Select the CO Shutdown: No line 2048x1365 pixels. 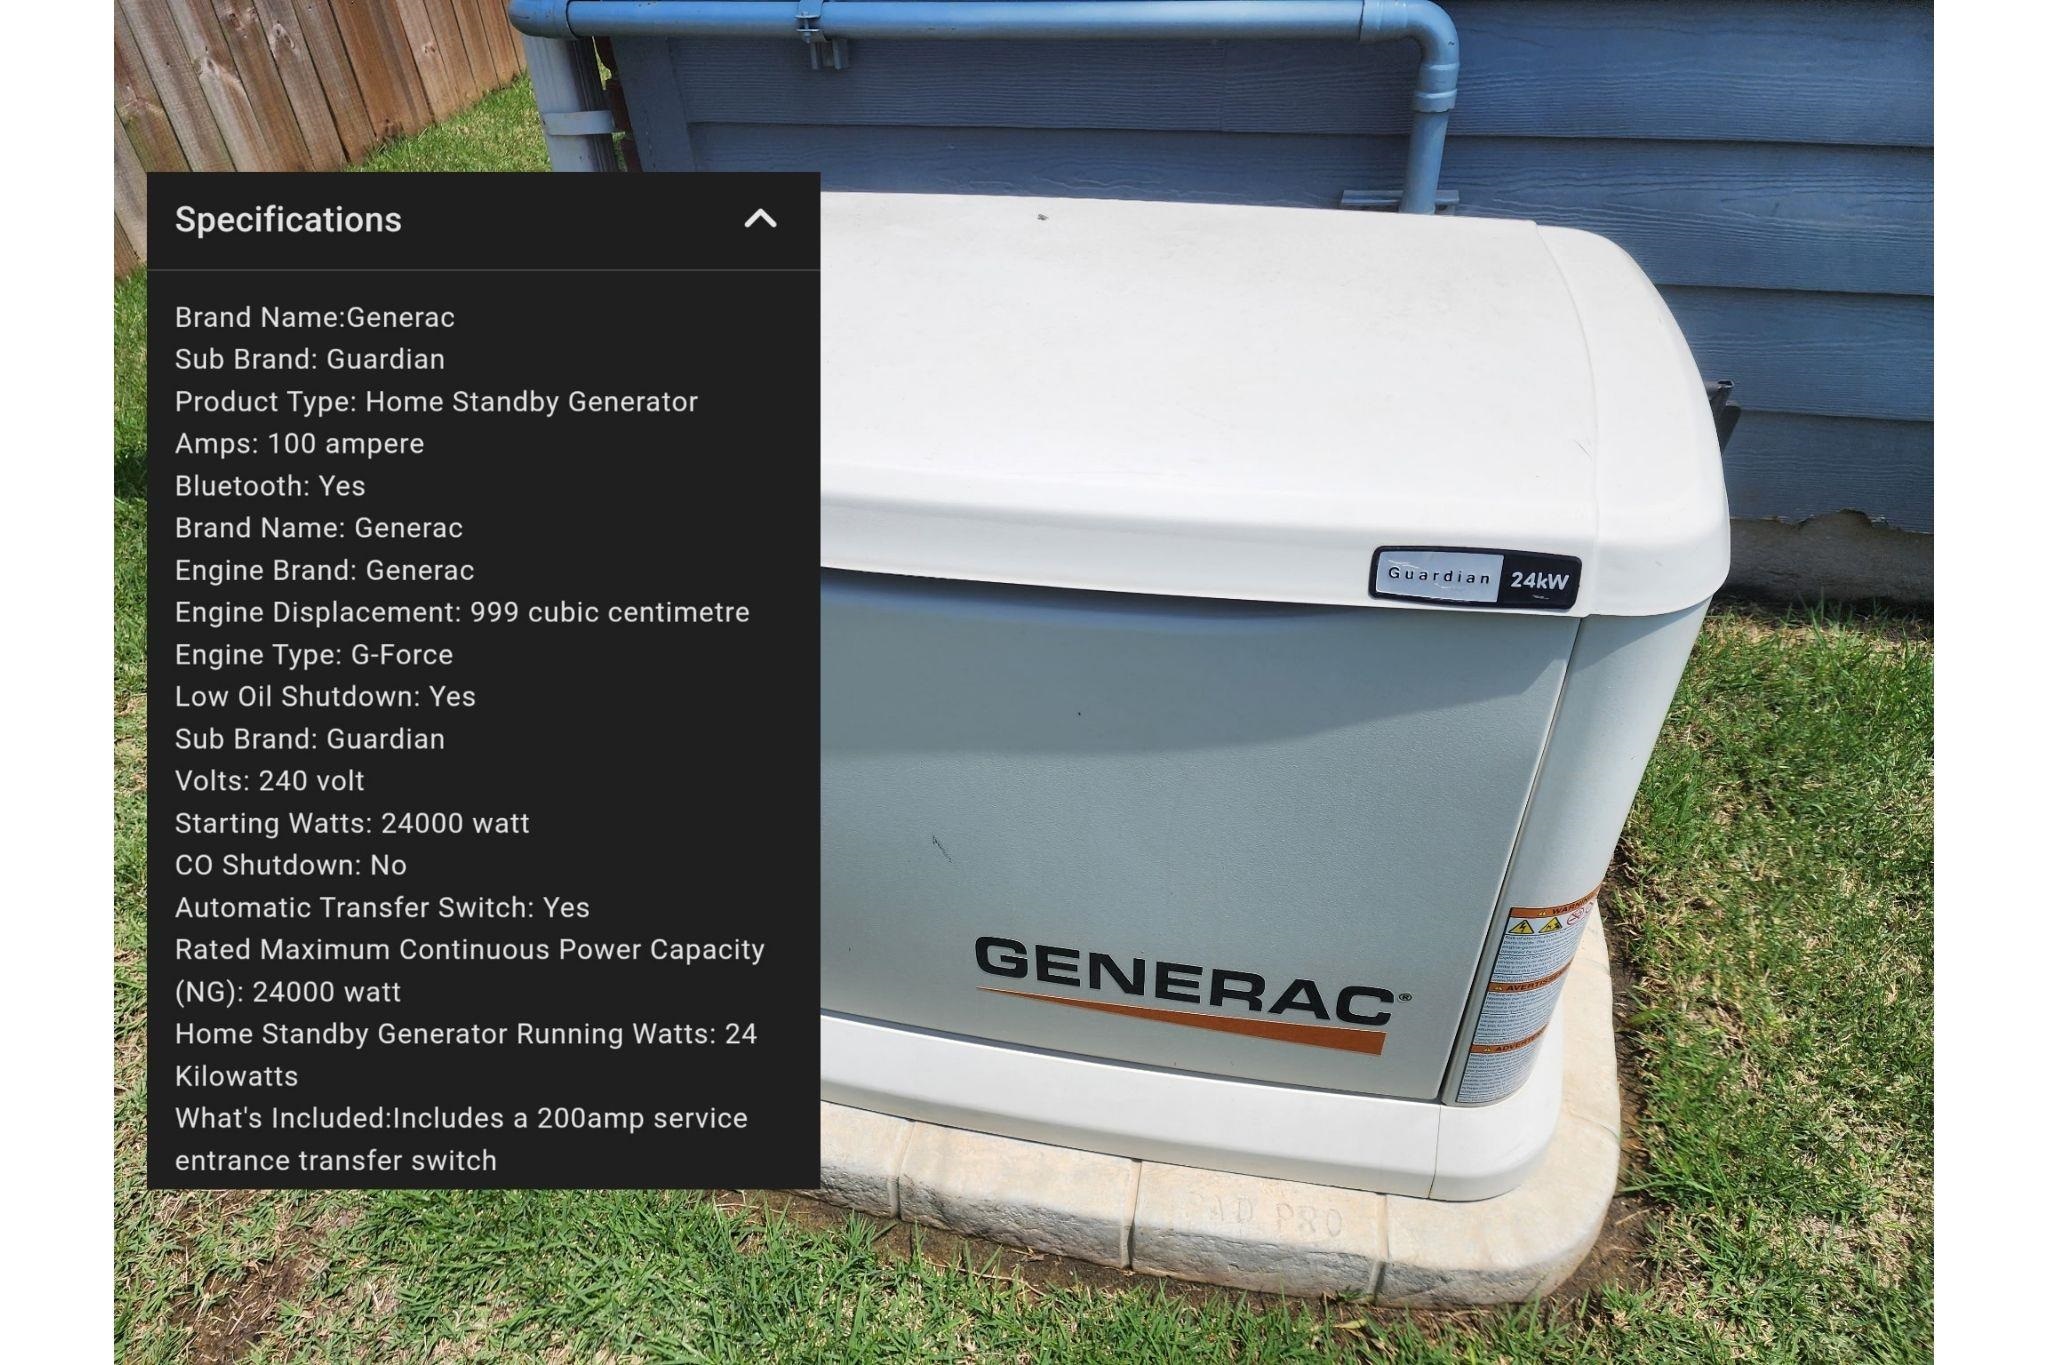(x=291, y=865)
